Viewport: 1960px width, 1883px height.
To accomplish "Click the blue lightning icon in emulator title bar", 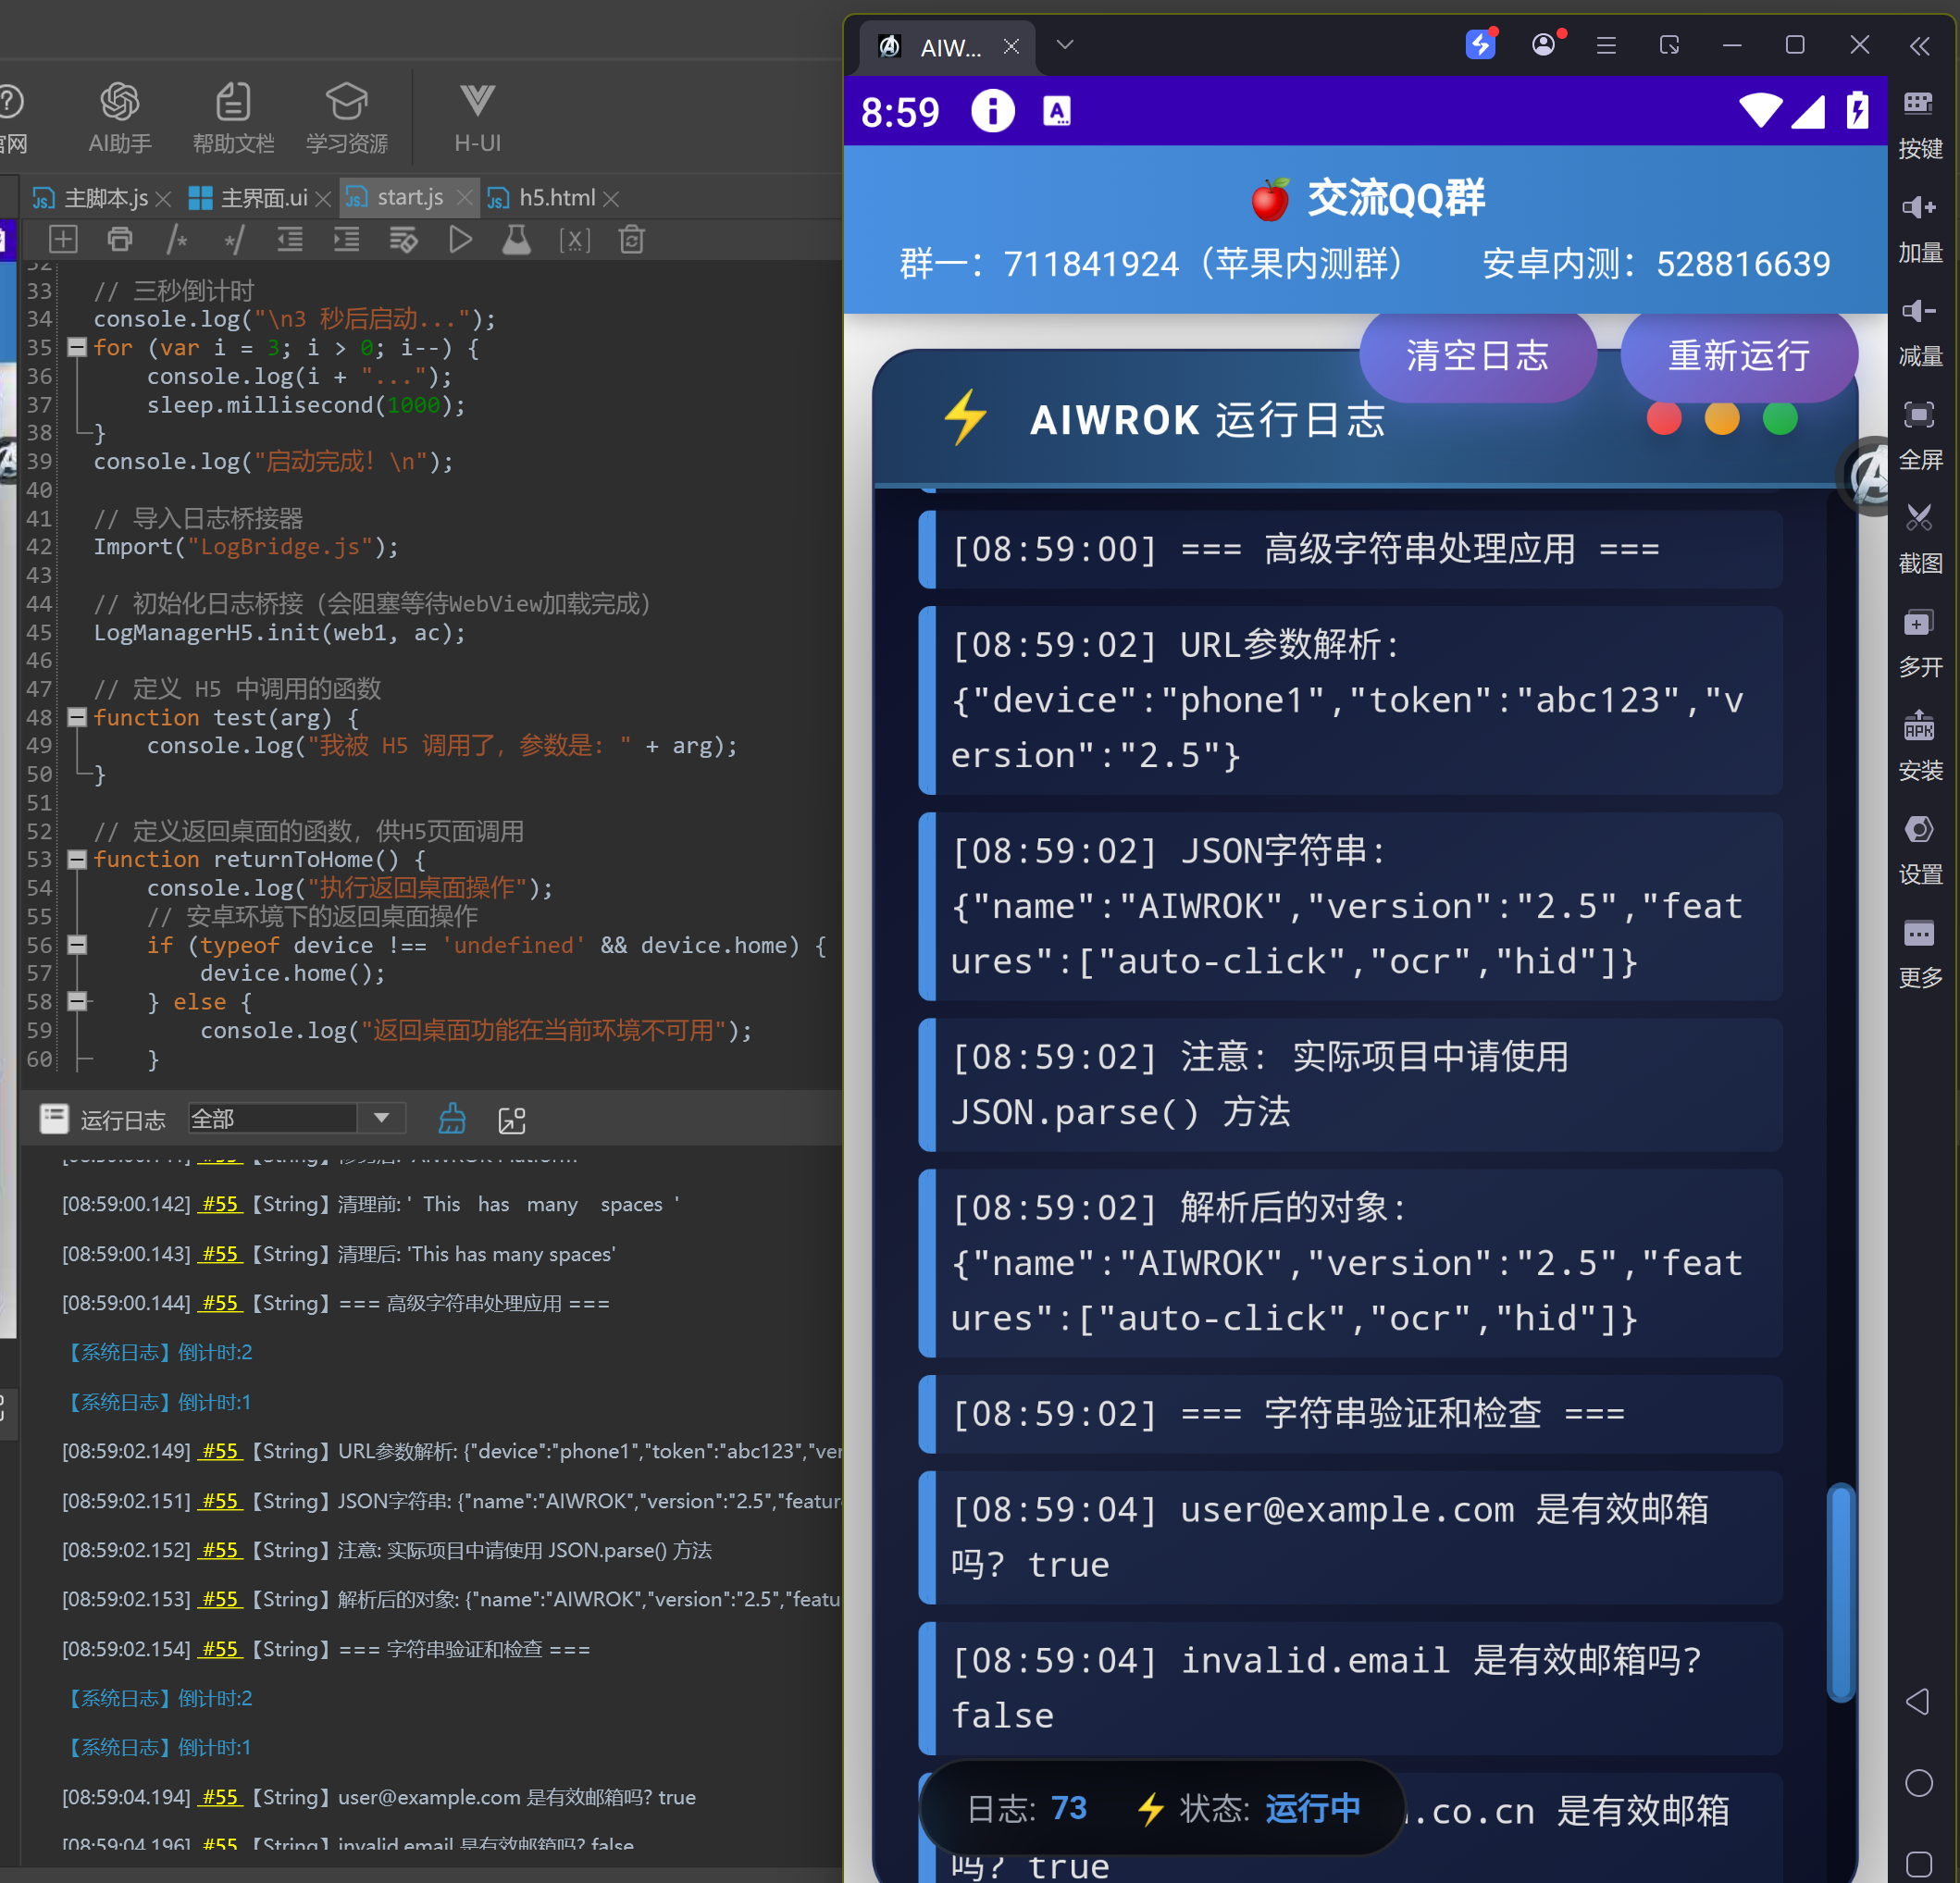I will [x=1480, y=44].
